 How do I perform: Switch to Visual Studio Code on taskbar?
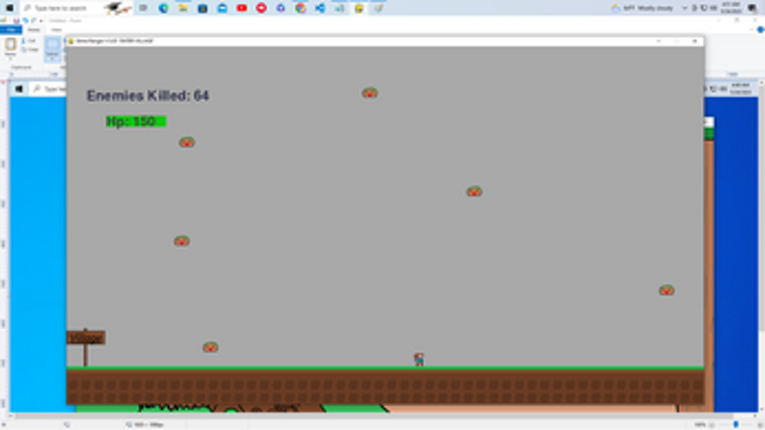pos(320,8)
